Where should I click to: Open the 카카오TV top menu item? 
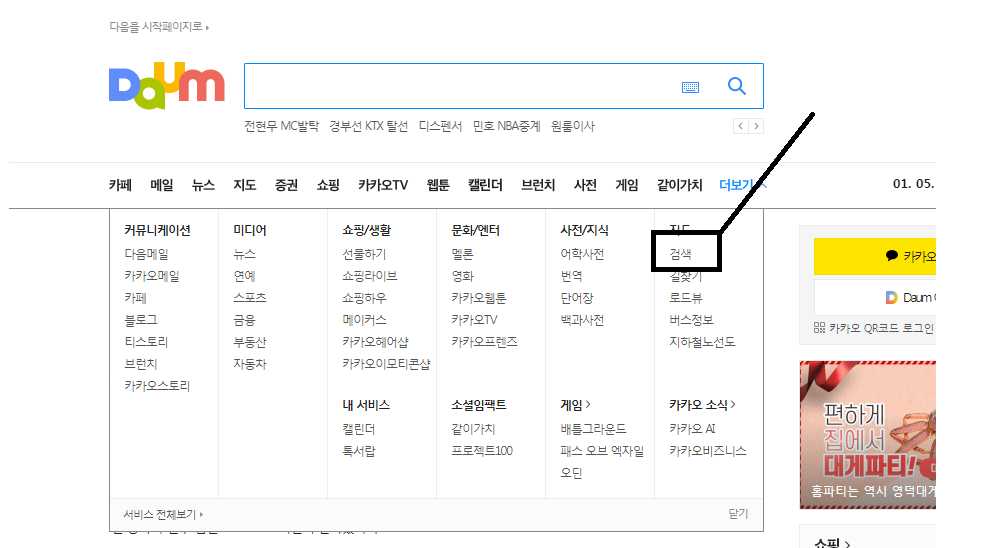tap(383, 185)
